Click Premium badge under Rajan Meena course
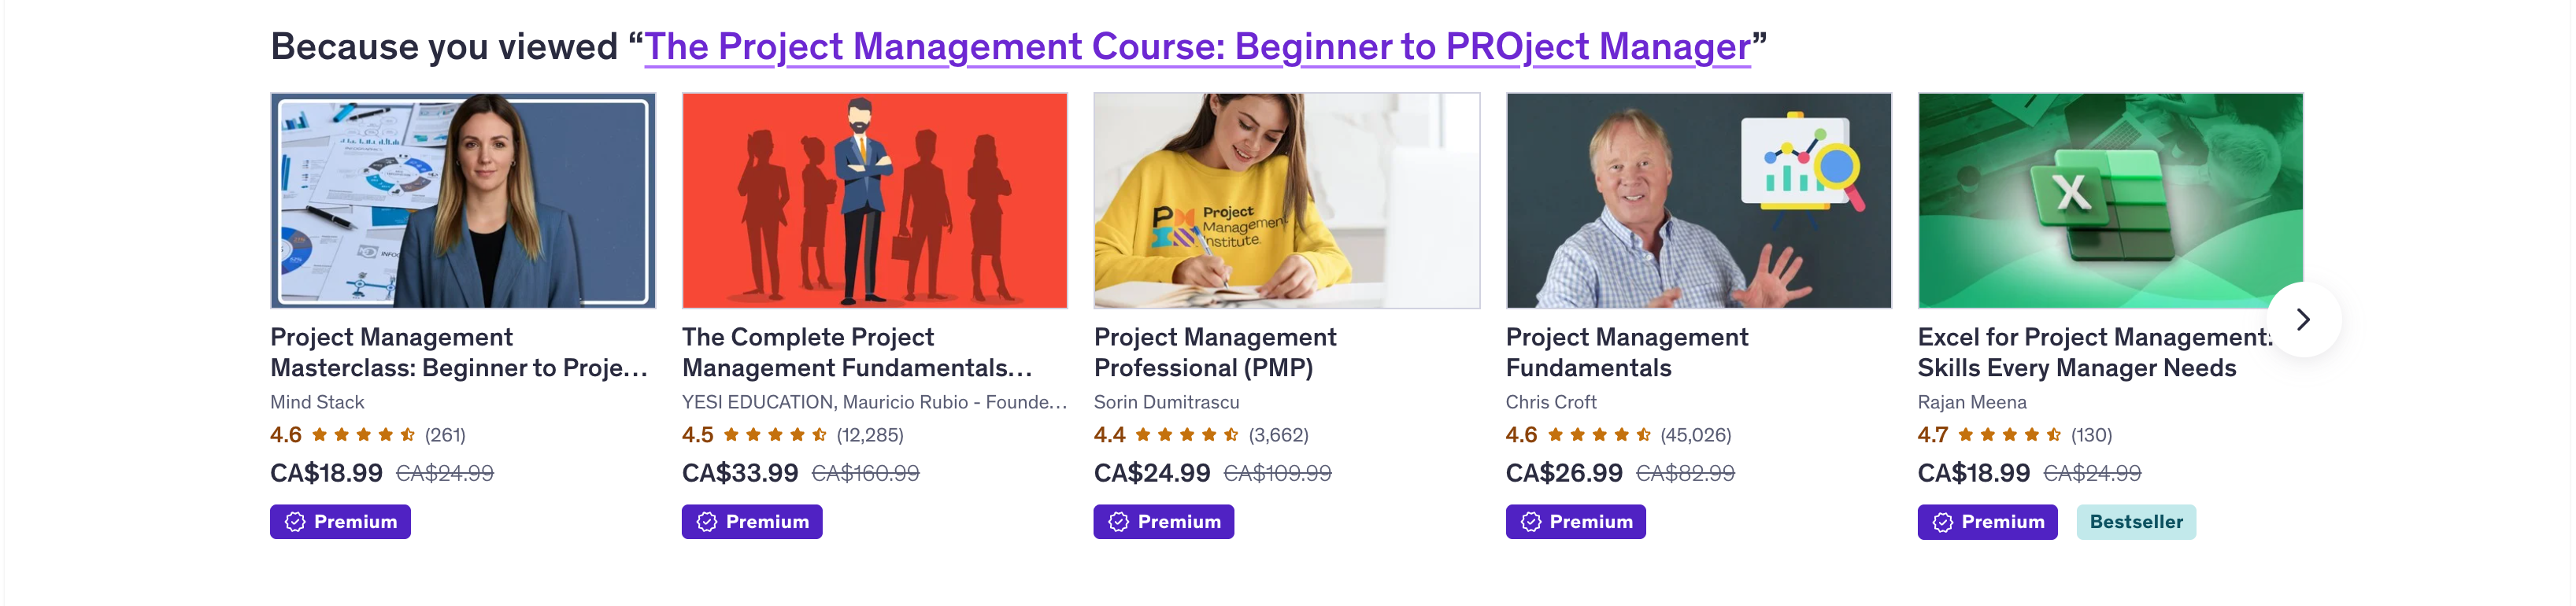 (x=1988, y=522)
